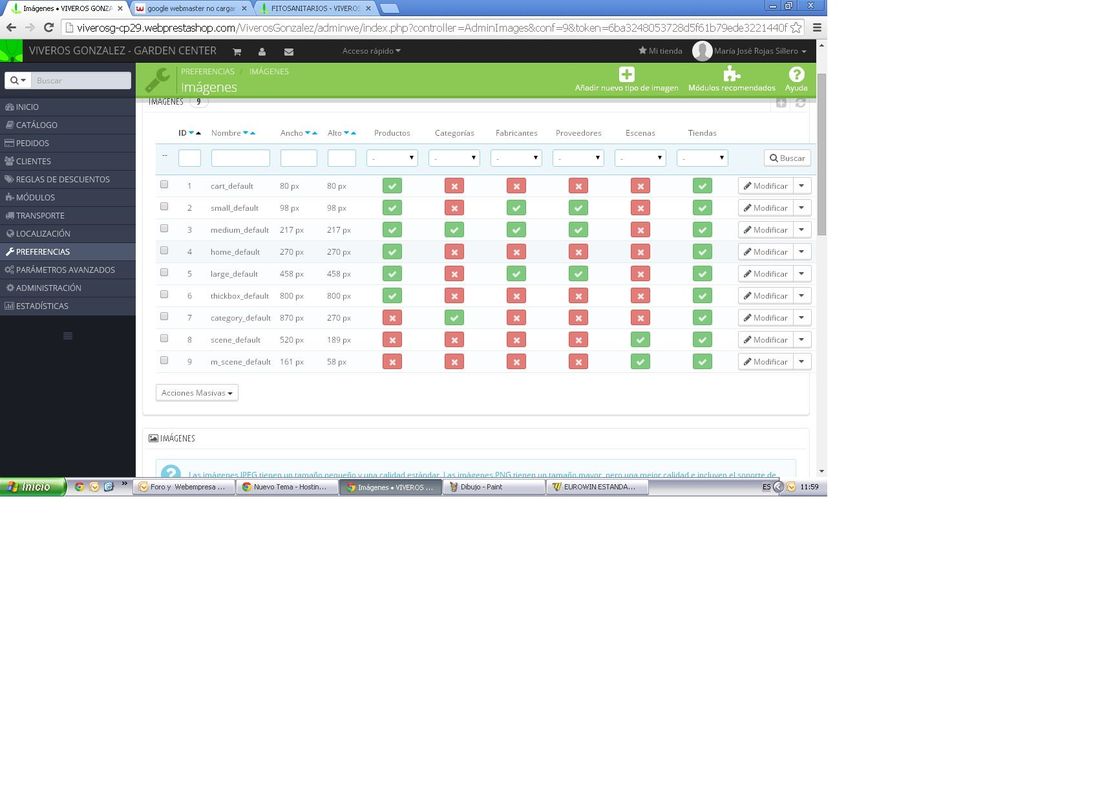Click the browser reload icon
1100x799 pixels.
(x=48, y=27)
